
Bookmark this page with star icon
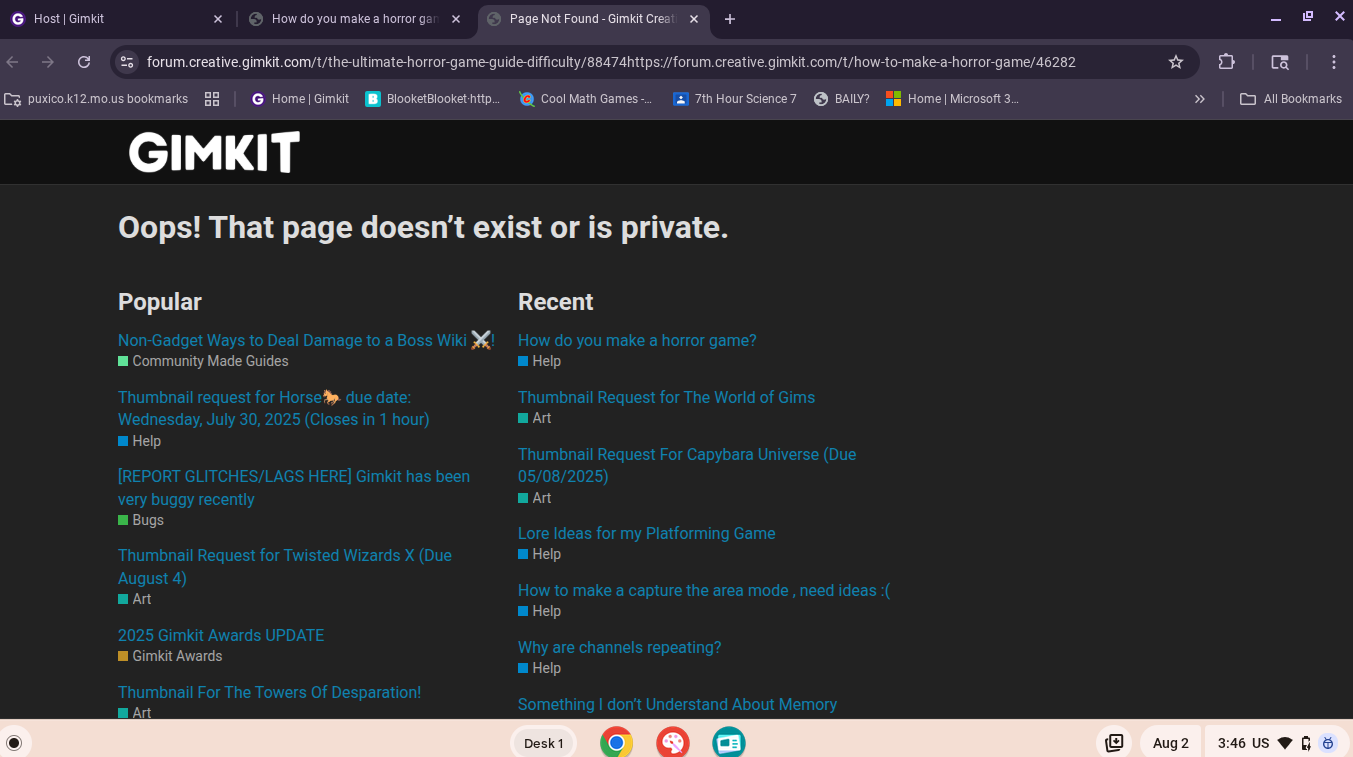click(x=1176, y=62)
